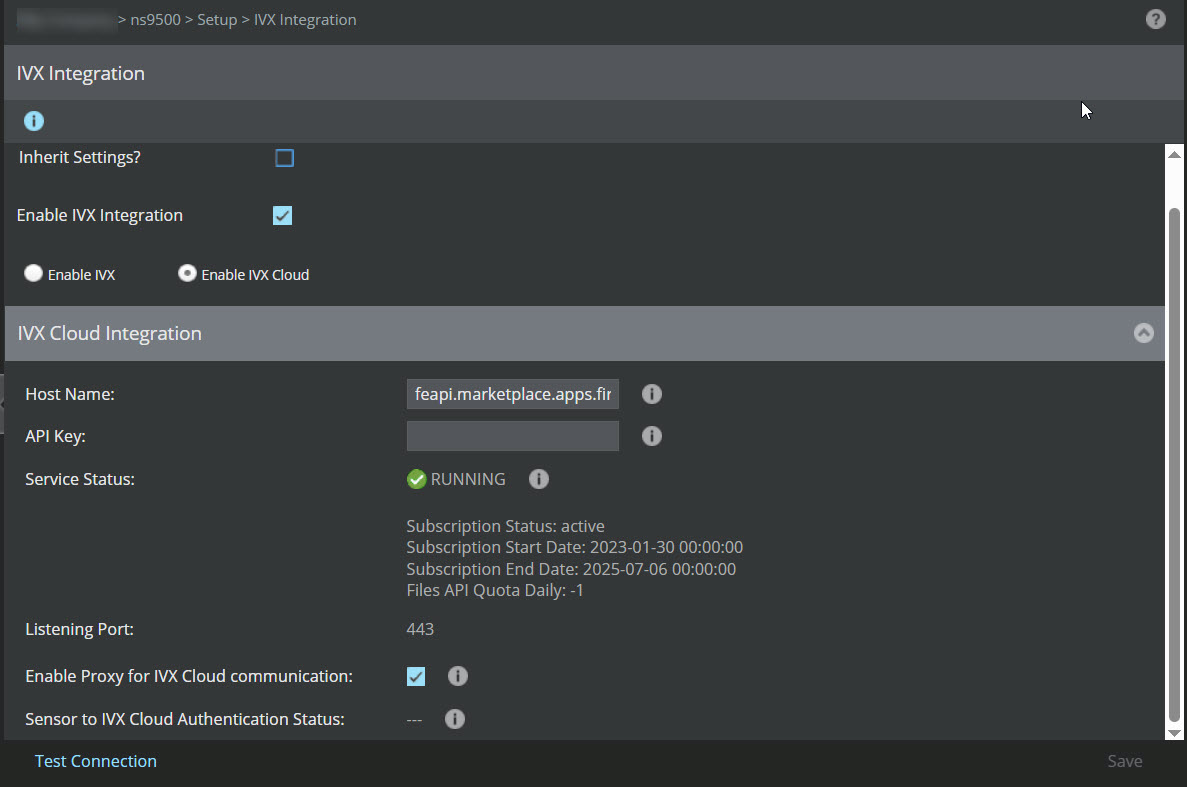Image resolution: width=1187 pixels, height=787 pixels.
Task: Click the scrollbar up arrow
Action: pos(1174,154)
